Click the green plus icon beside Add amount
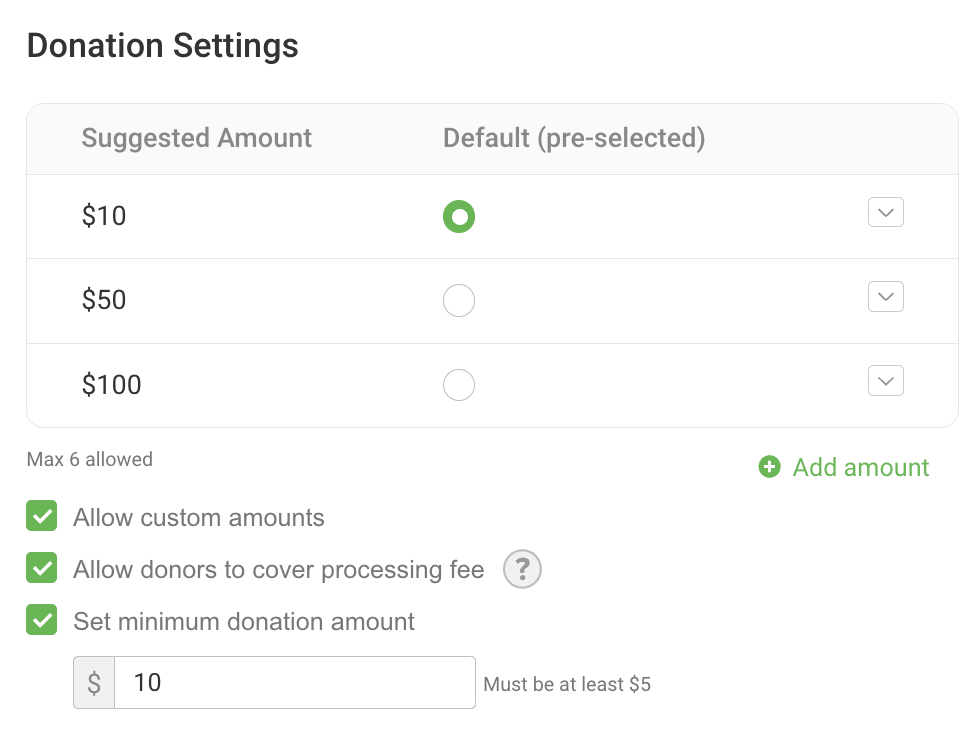The image size is (970, 730). click(x=769, y=467)
